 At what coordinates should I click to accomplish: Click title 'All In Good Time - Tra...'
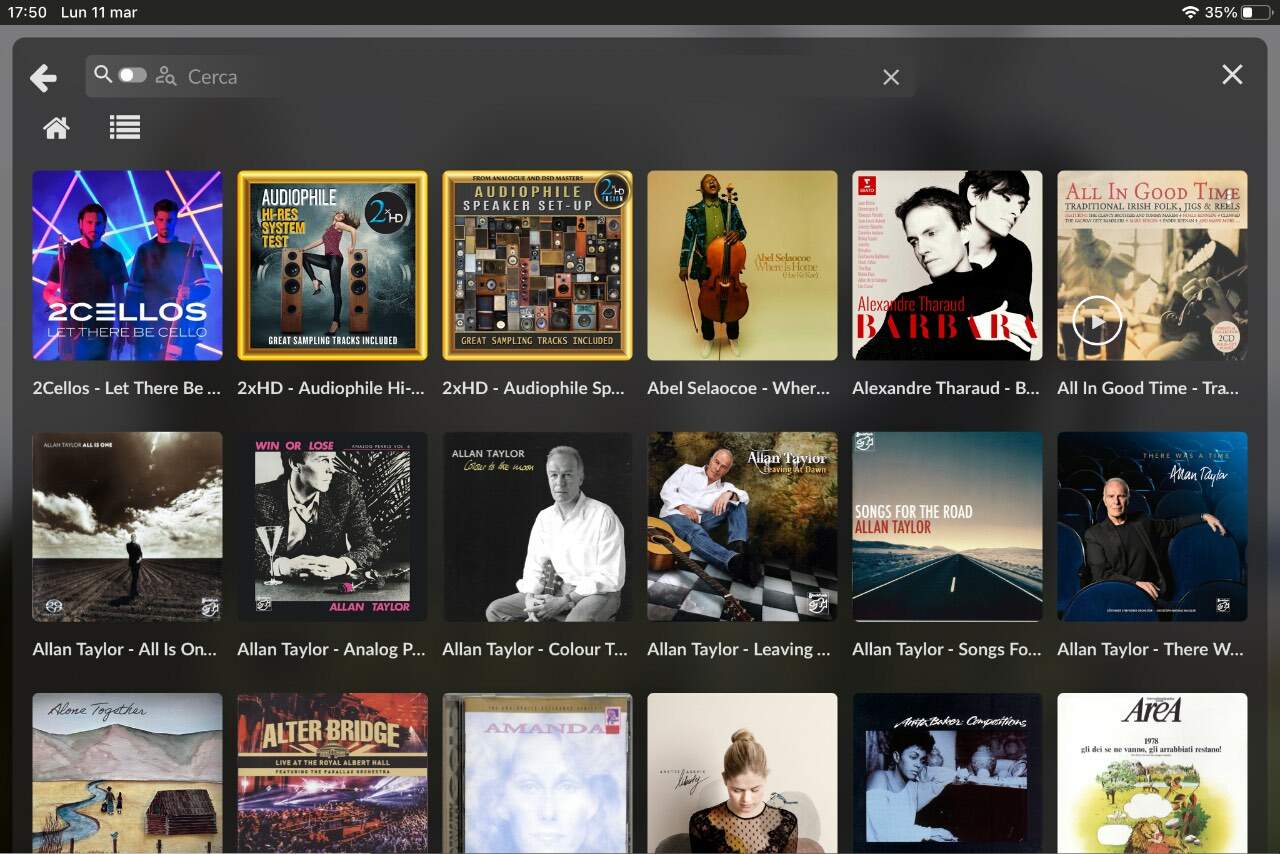(1148, 388)
